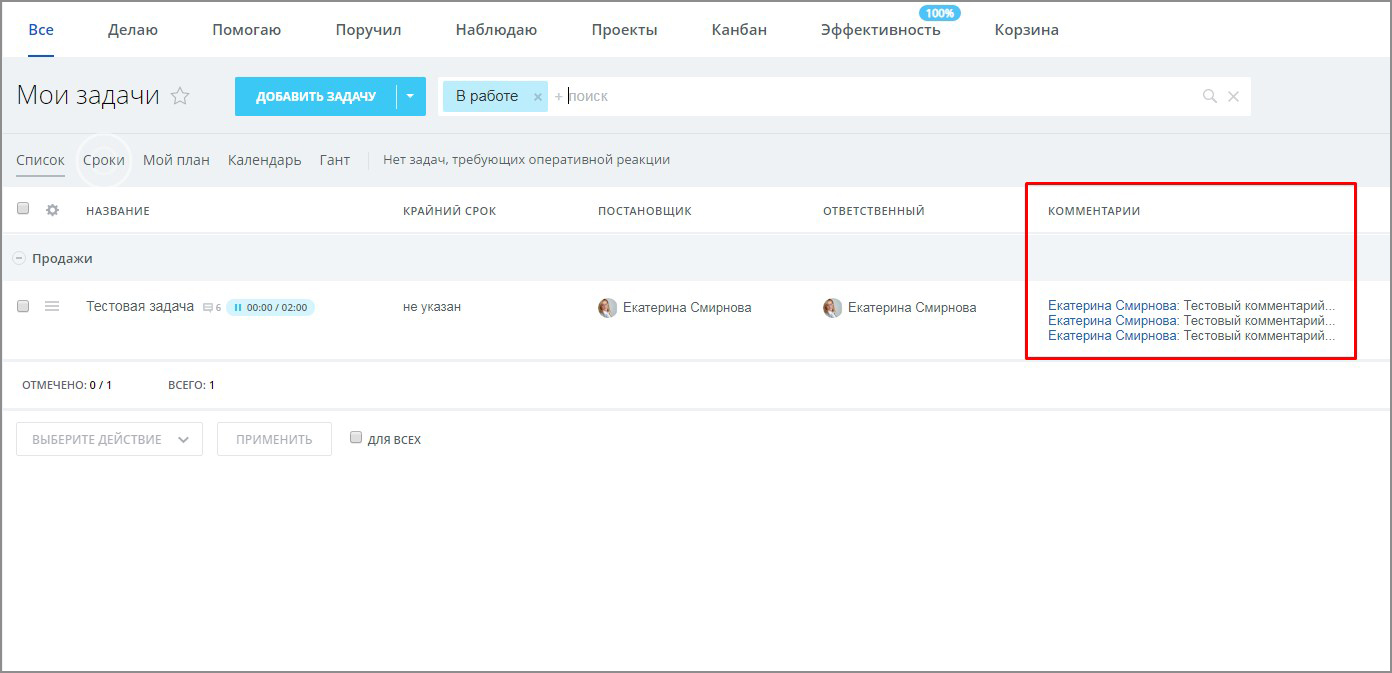Click the search magnifier icon

click(x=1210, y=96)
